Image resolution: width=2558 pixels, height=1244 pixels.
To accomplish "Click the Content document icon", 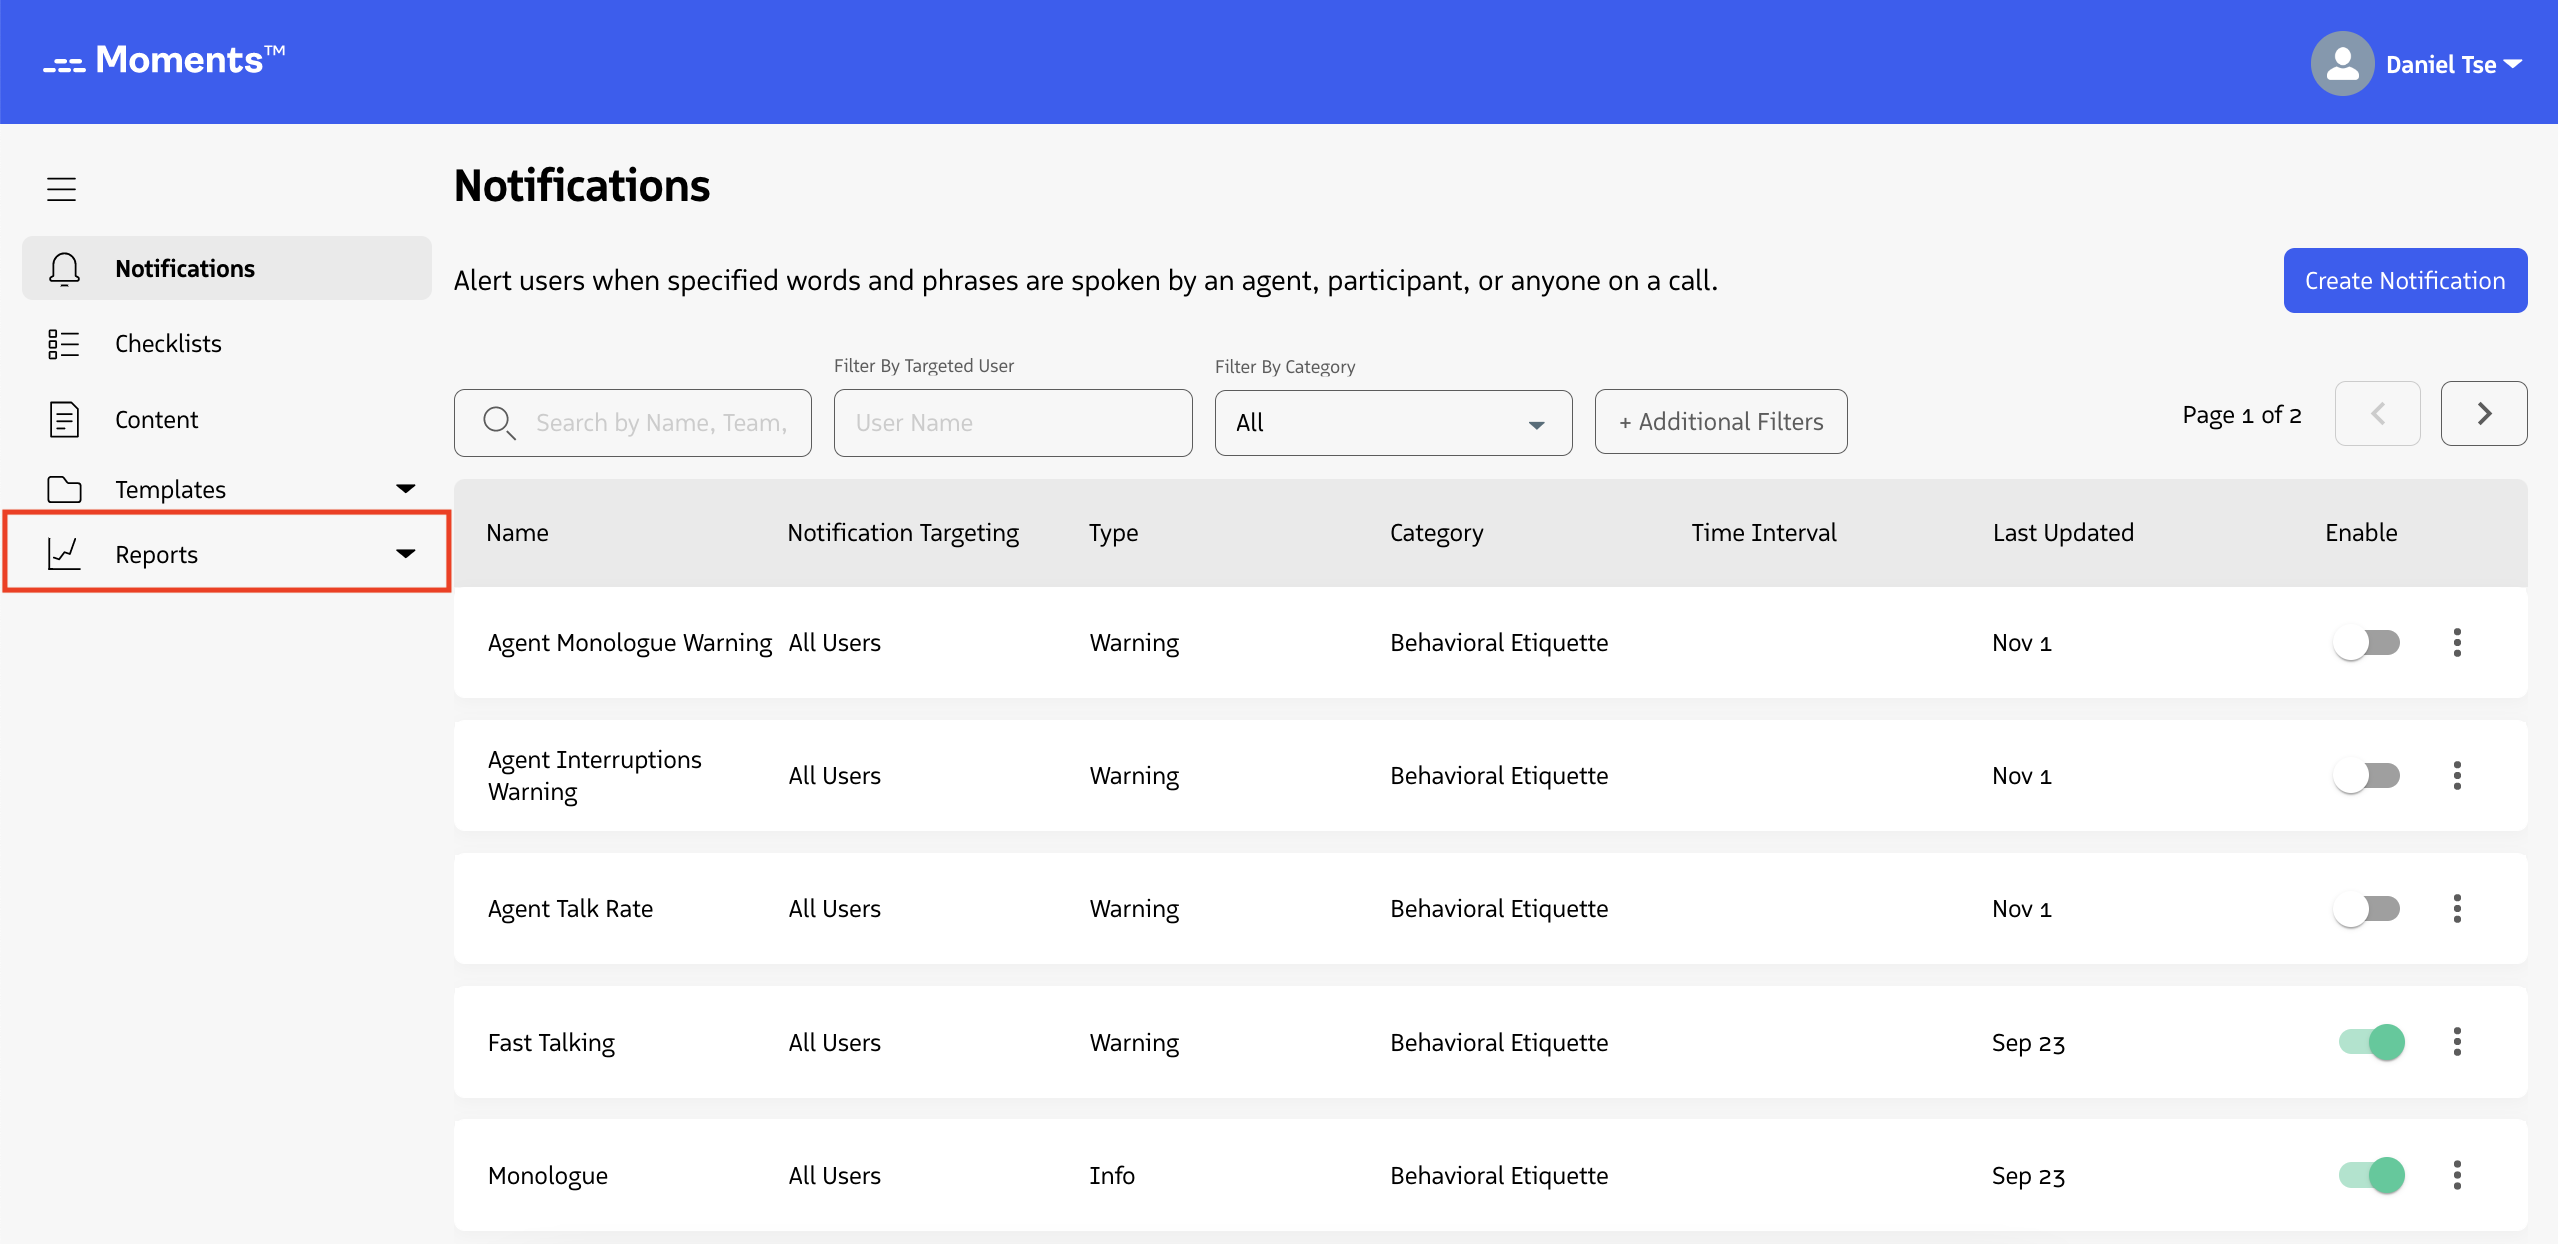I will tap(64, 419).
